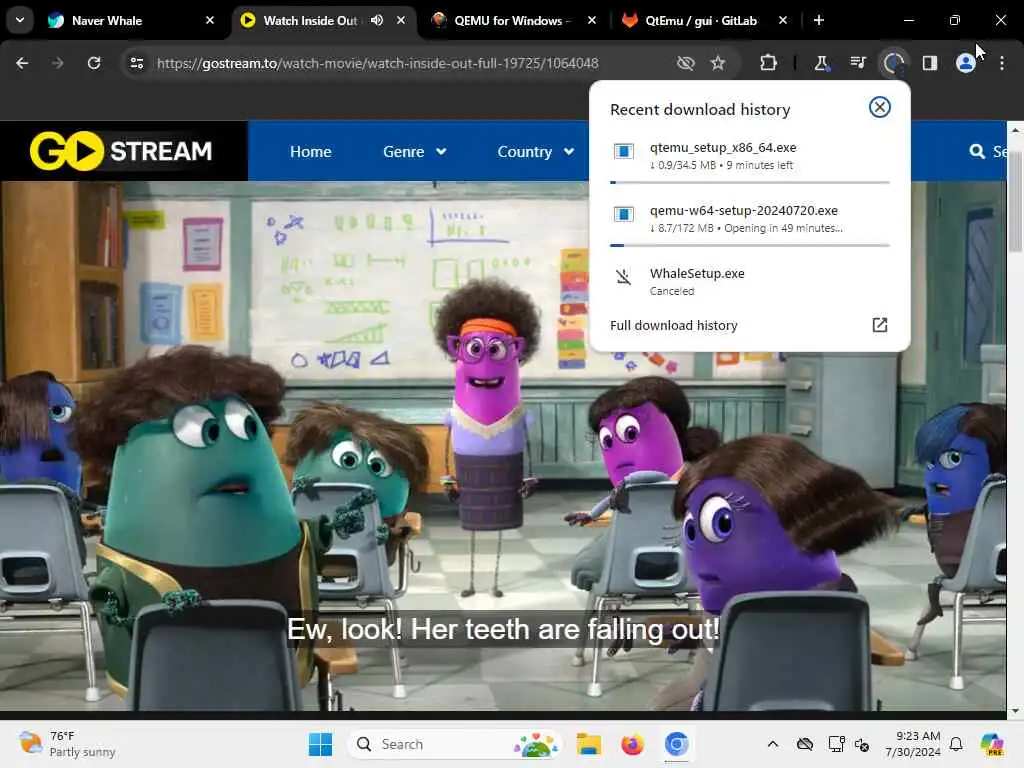The width and height of the screenshot is (1024, 768).
Task: Click the canceled download icon for WhaleSetup.exe
Action: [624, 278]
